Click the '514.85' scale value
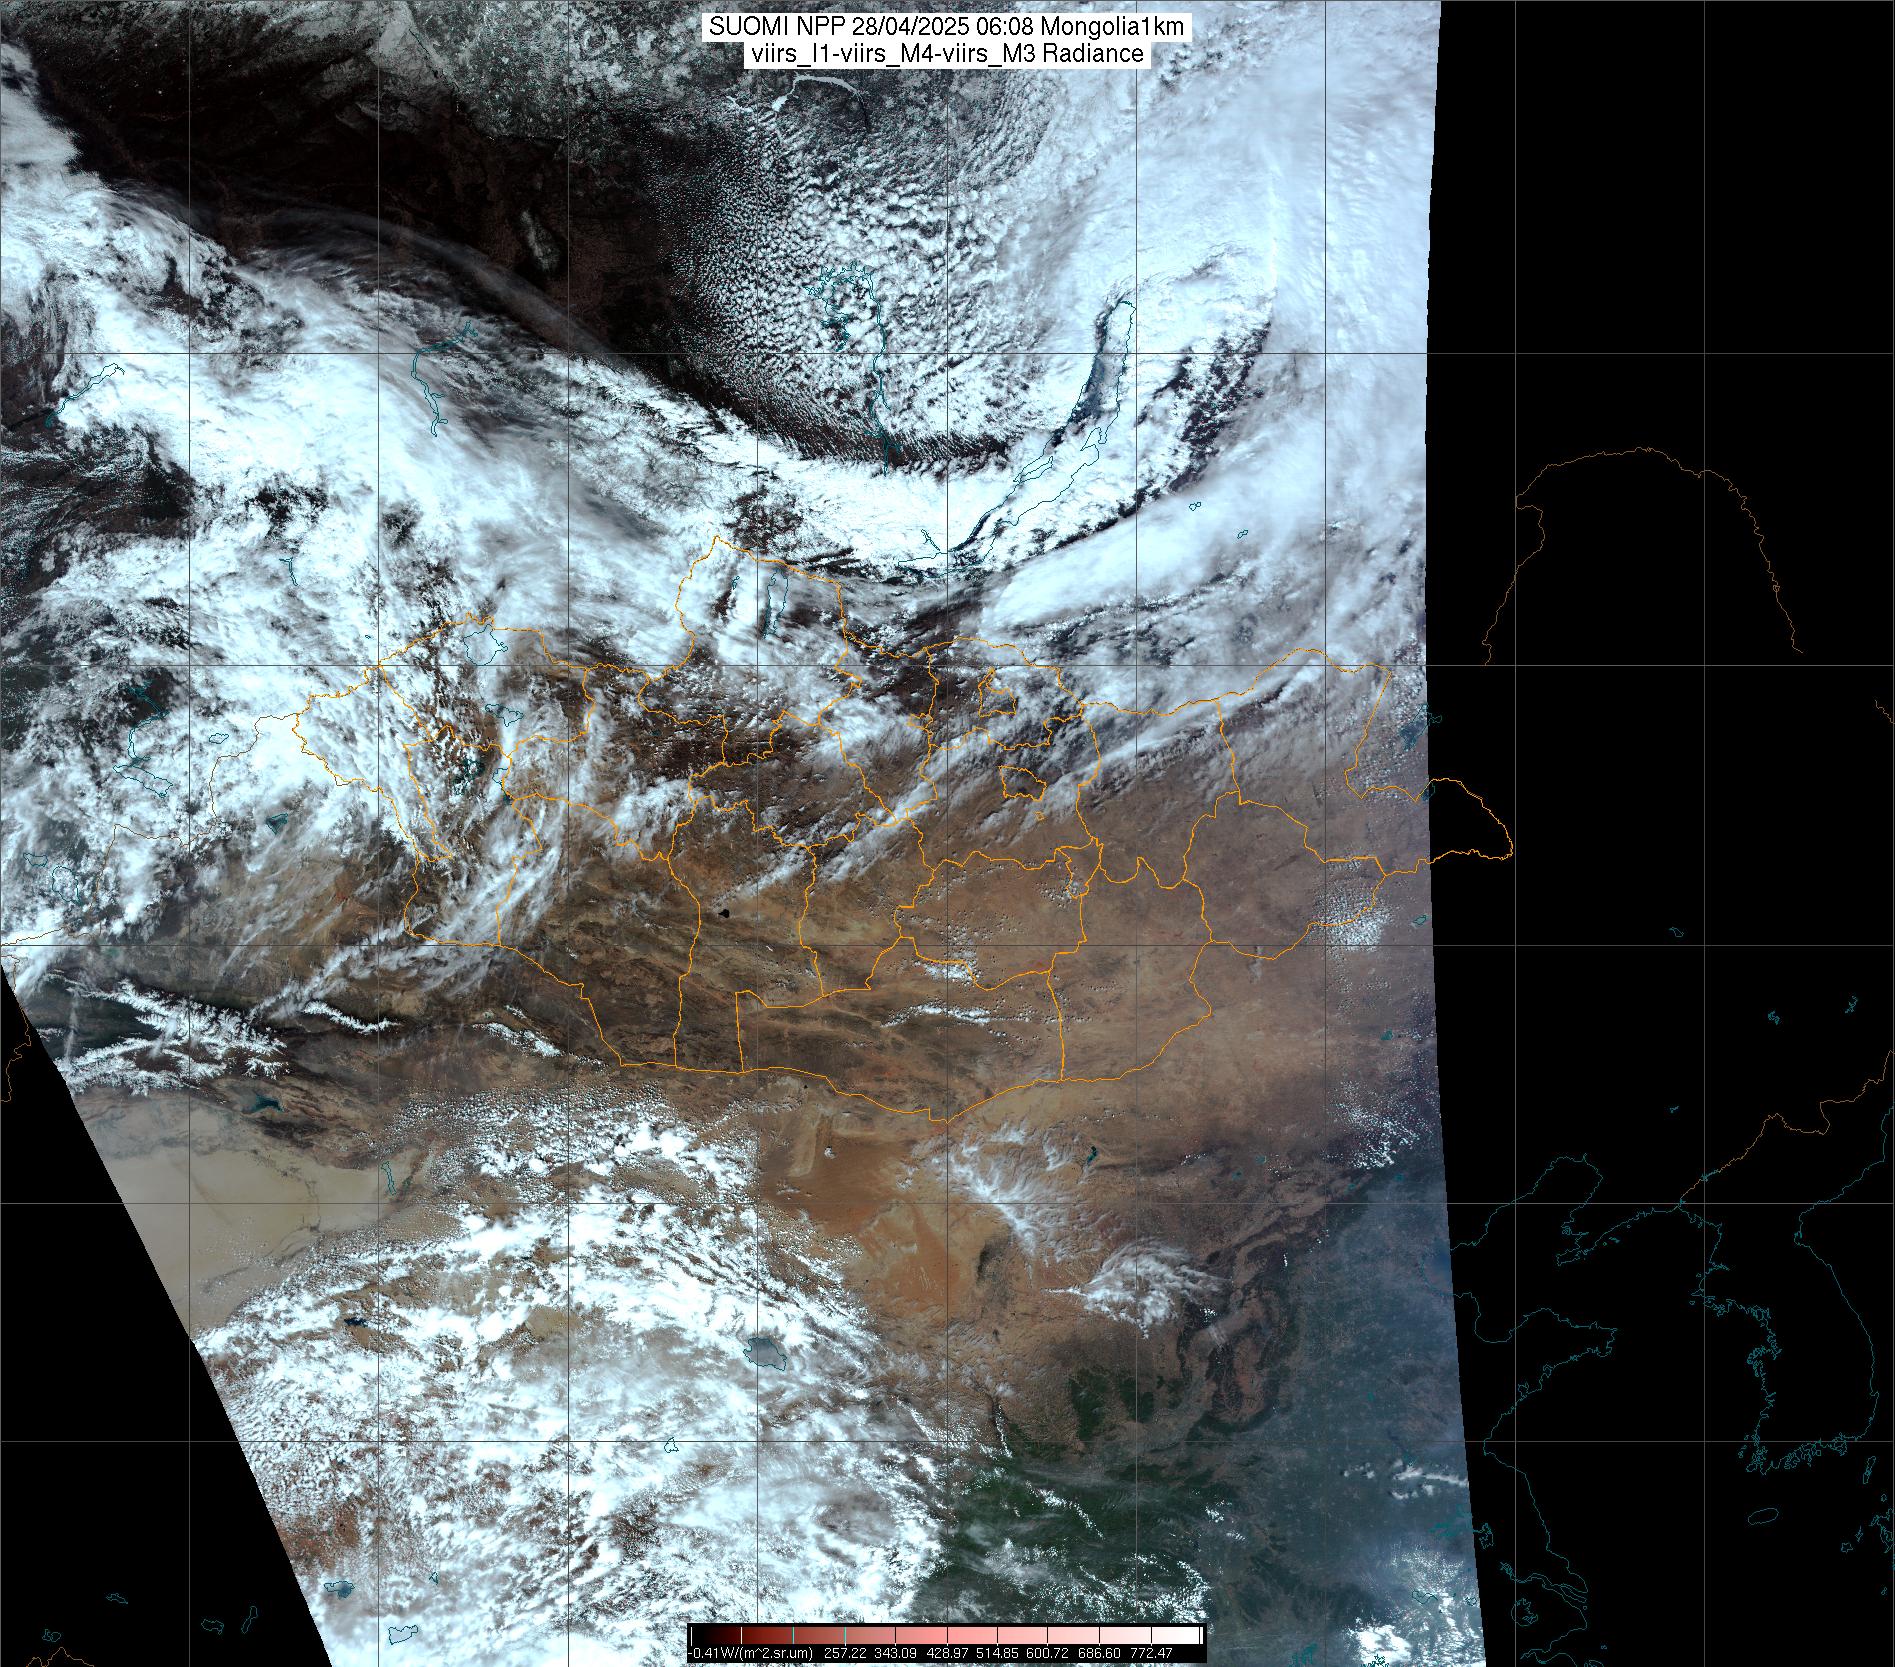Screen dimensions: 1895x1667 point(997,1653)
